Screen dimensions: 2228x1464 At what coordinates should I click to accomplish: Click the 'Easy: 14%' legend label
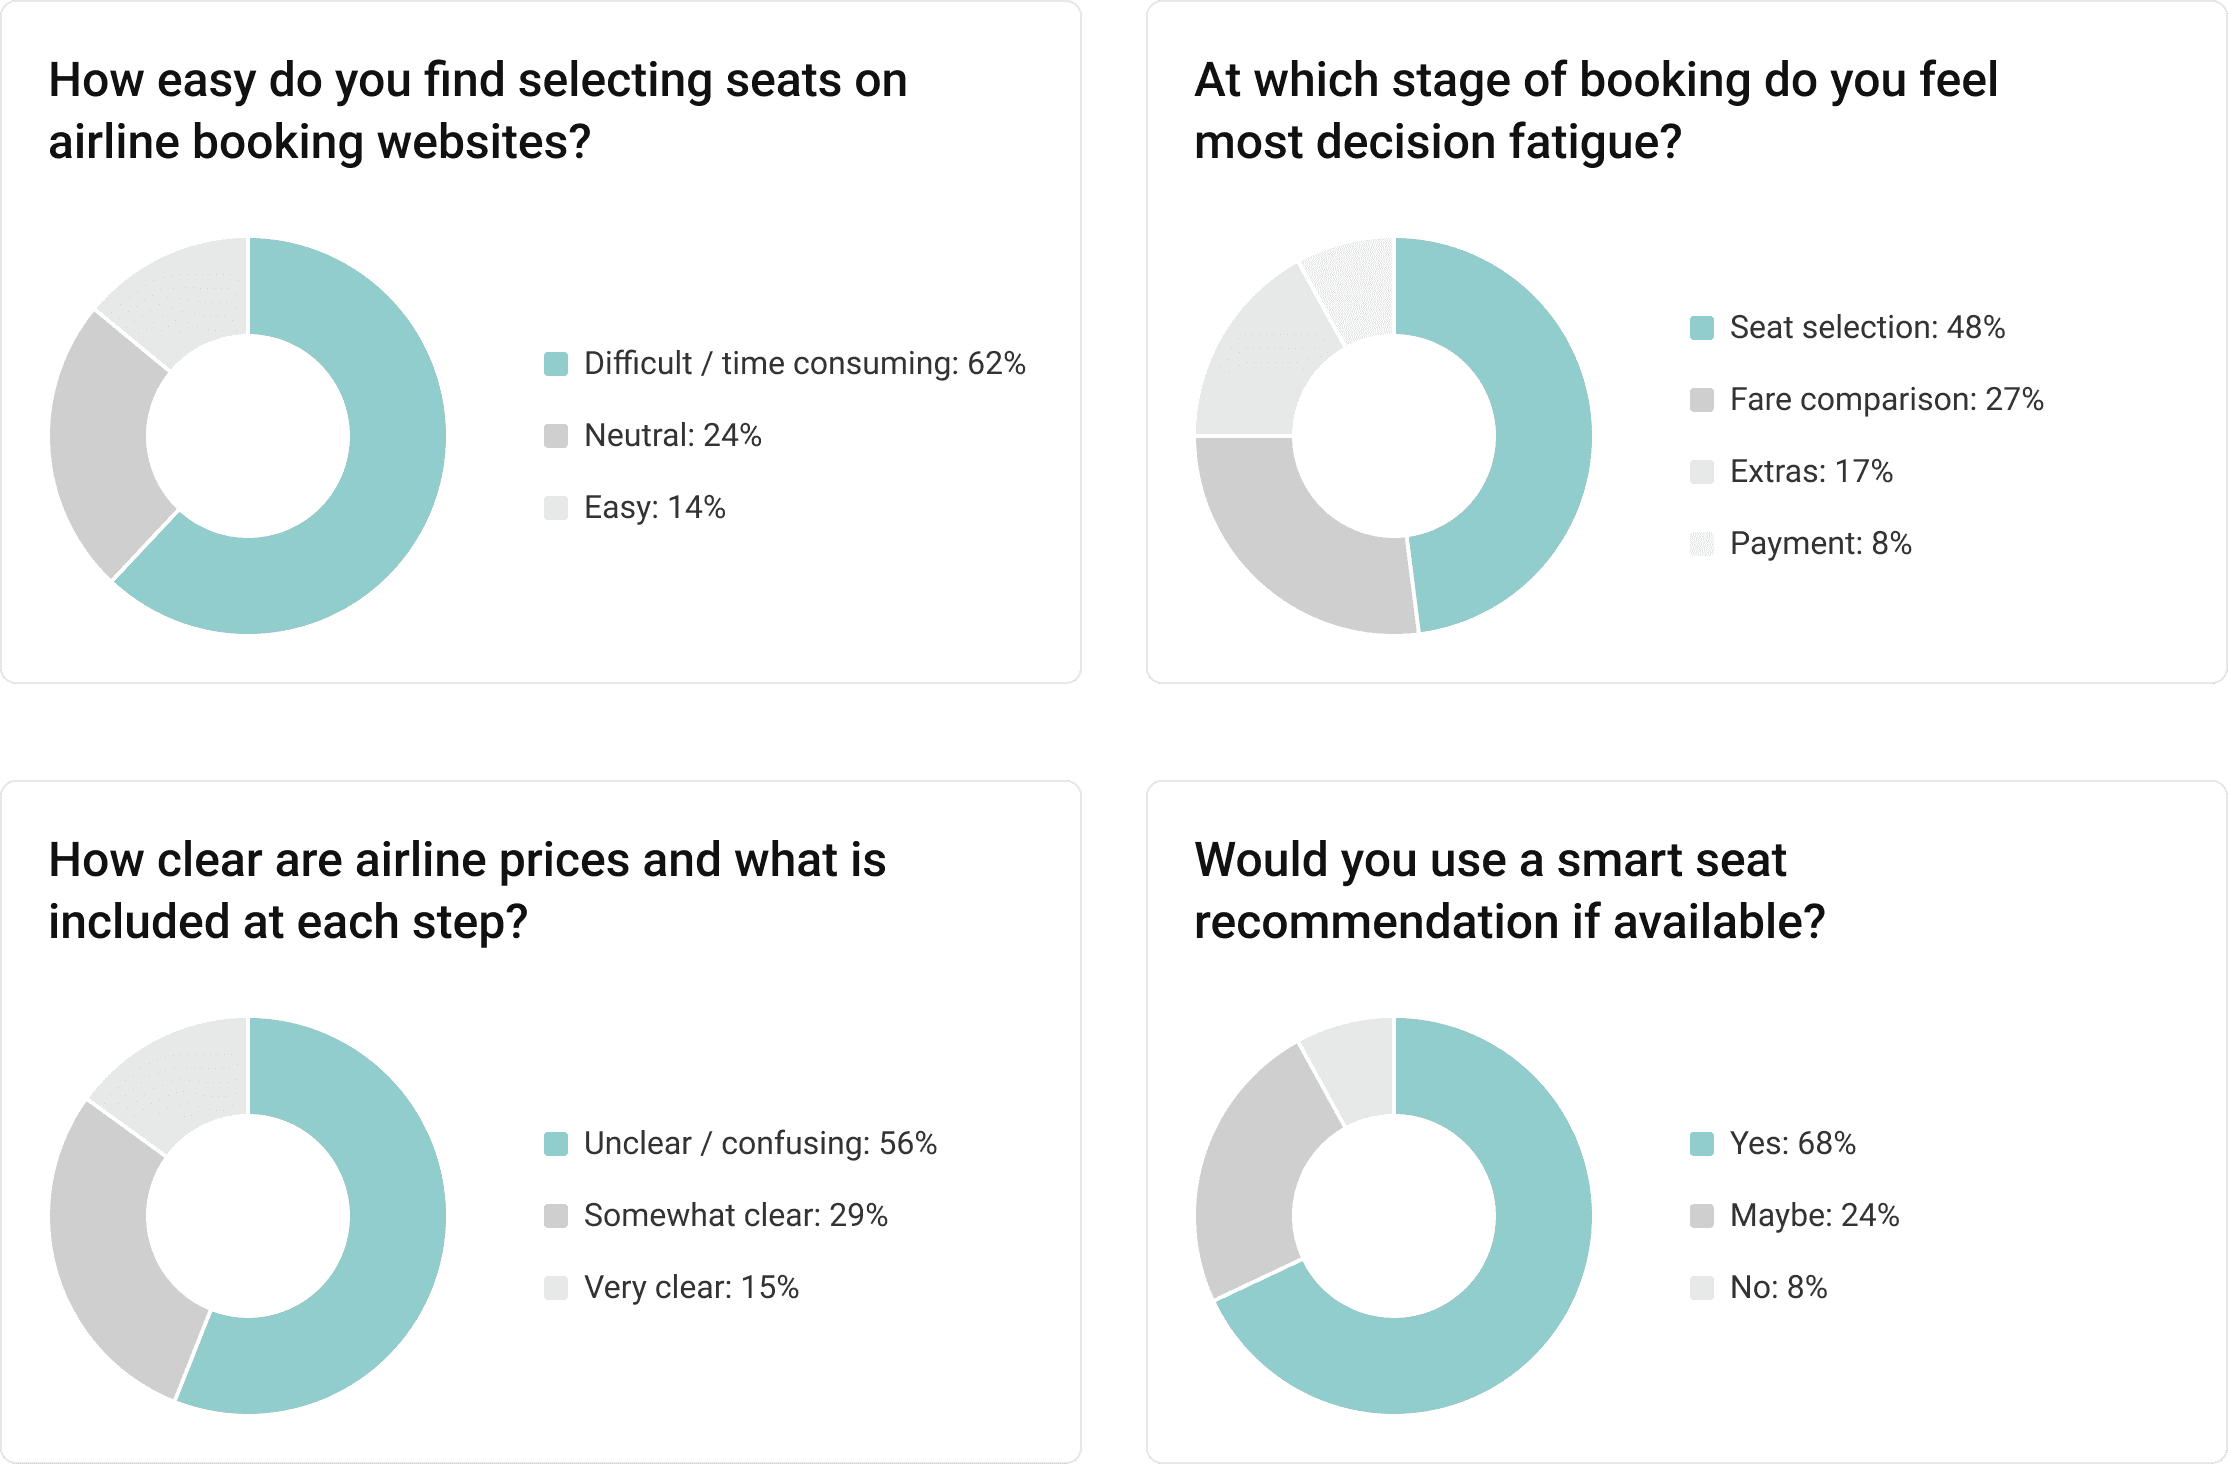coord(654,508)
